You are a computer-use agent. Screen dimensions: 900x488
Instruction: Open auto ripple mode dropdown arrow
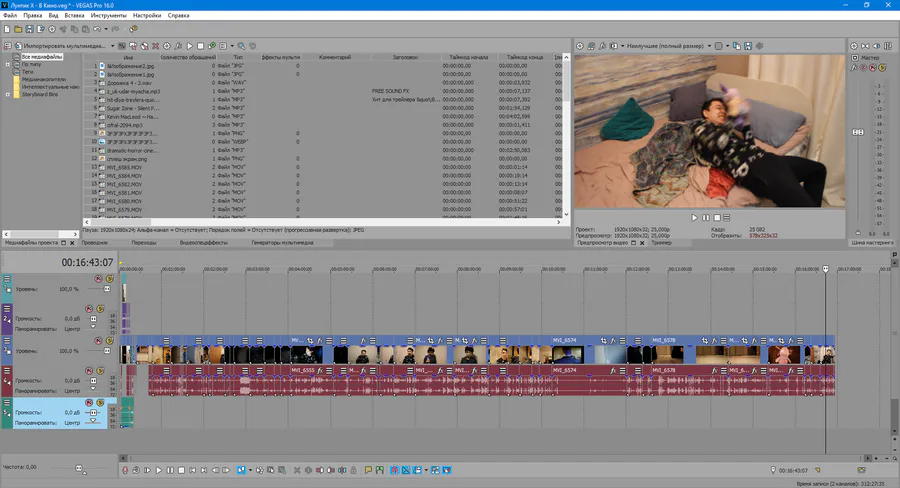tap(426, 470)
